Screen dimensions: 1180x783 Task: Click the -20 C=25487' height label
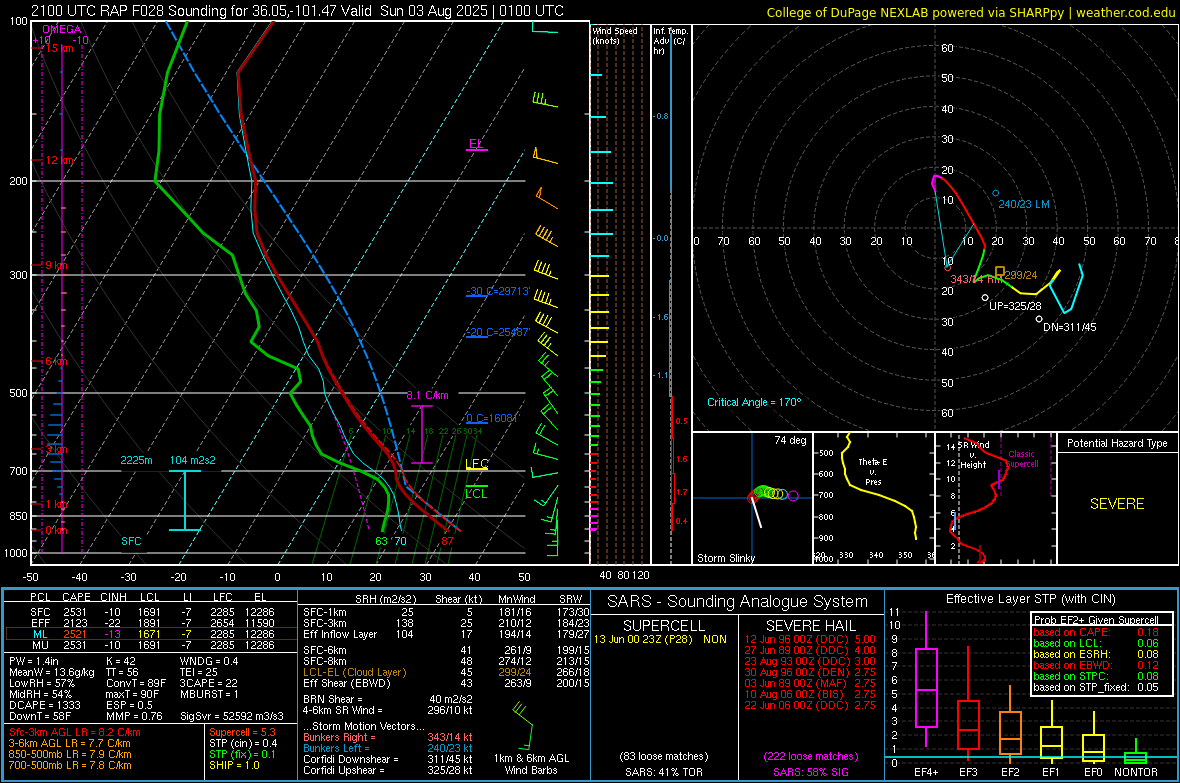pos(498,332)
